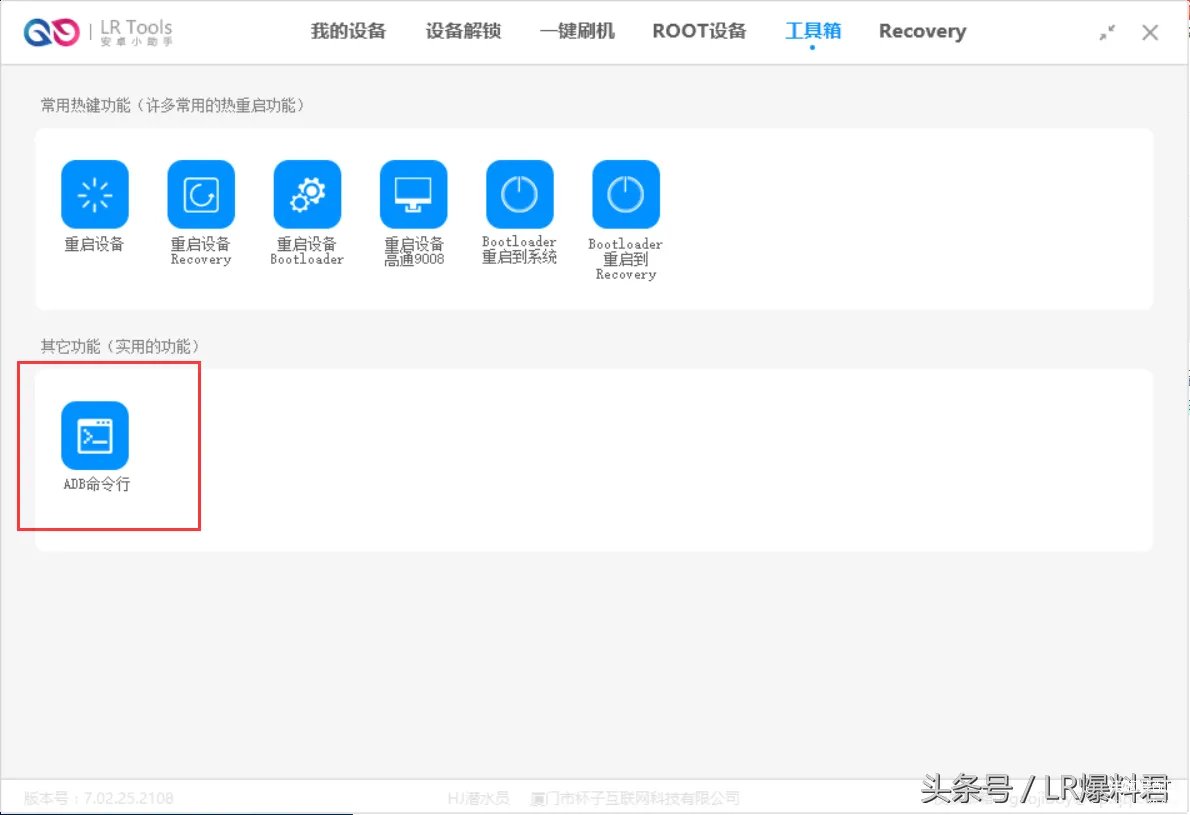Open the 设备解锁 tab

click(462, 31)
